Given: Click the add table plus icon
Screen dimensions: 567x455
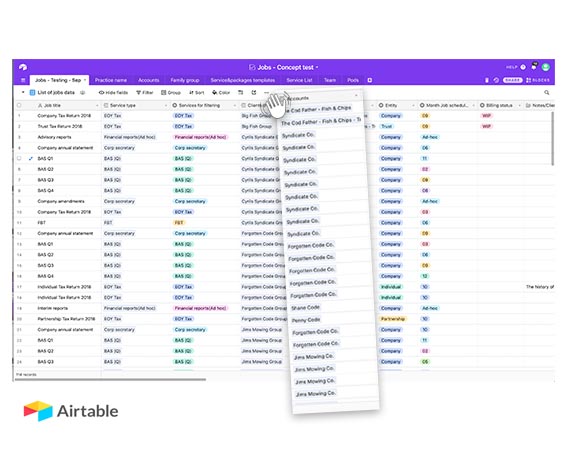Looking at the screenshot, I should point(370,80).
